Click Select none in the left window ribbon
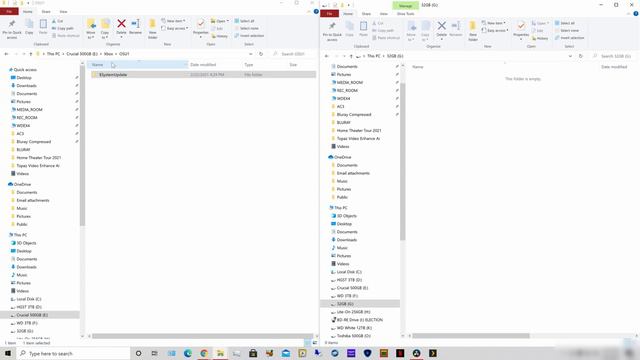 (247, 28)
